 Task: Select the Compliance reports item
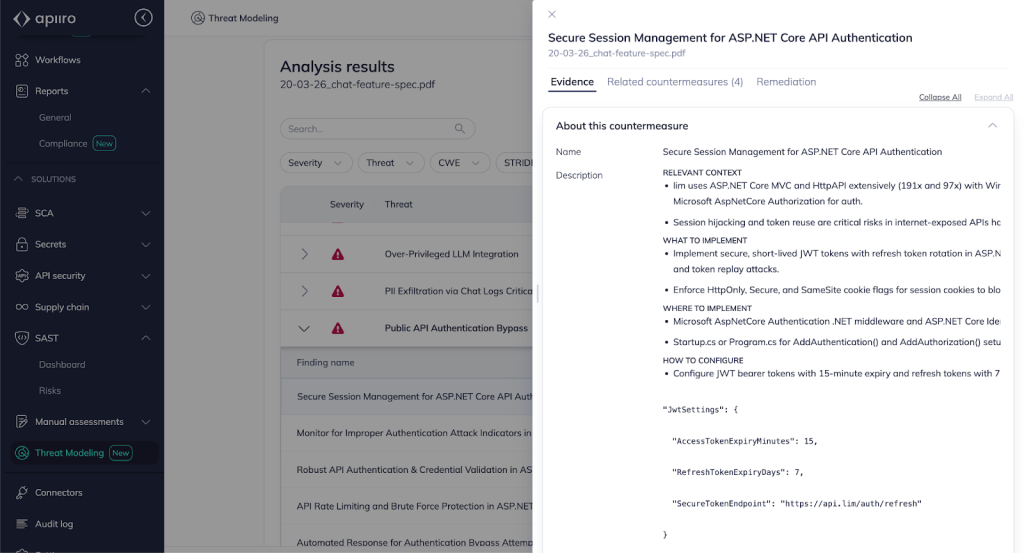[63, 144]
